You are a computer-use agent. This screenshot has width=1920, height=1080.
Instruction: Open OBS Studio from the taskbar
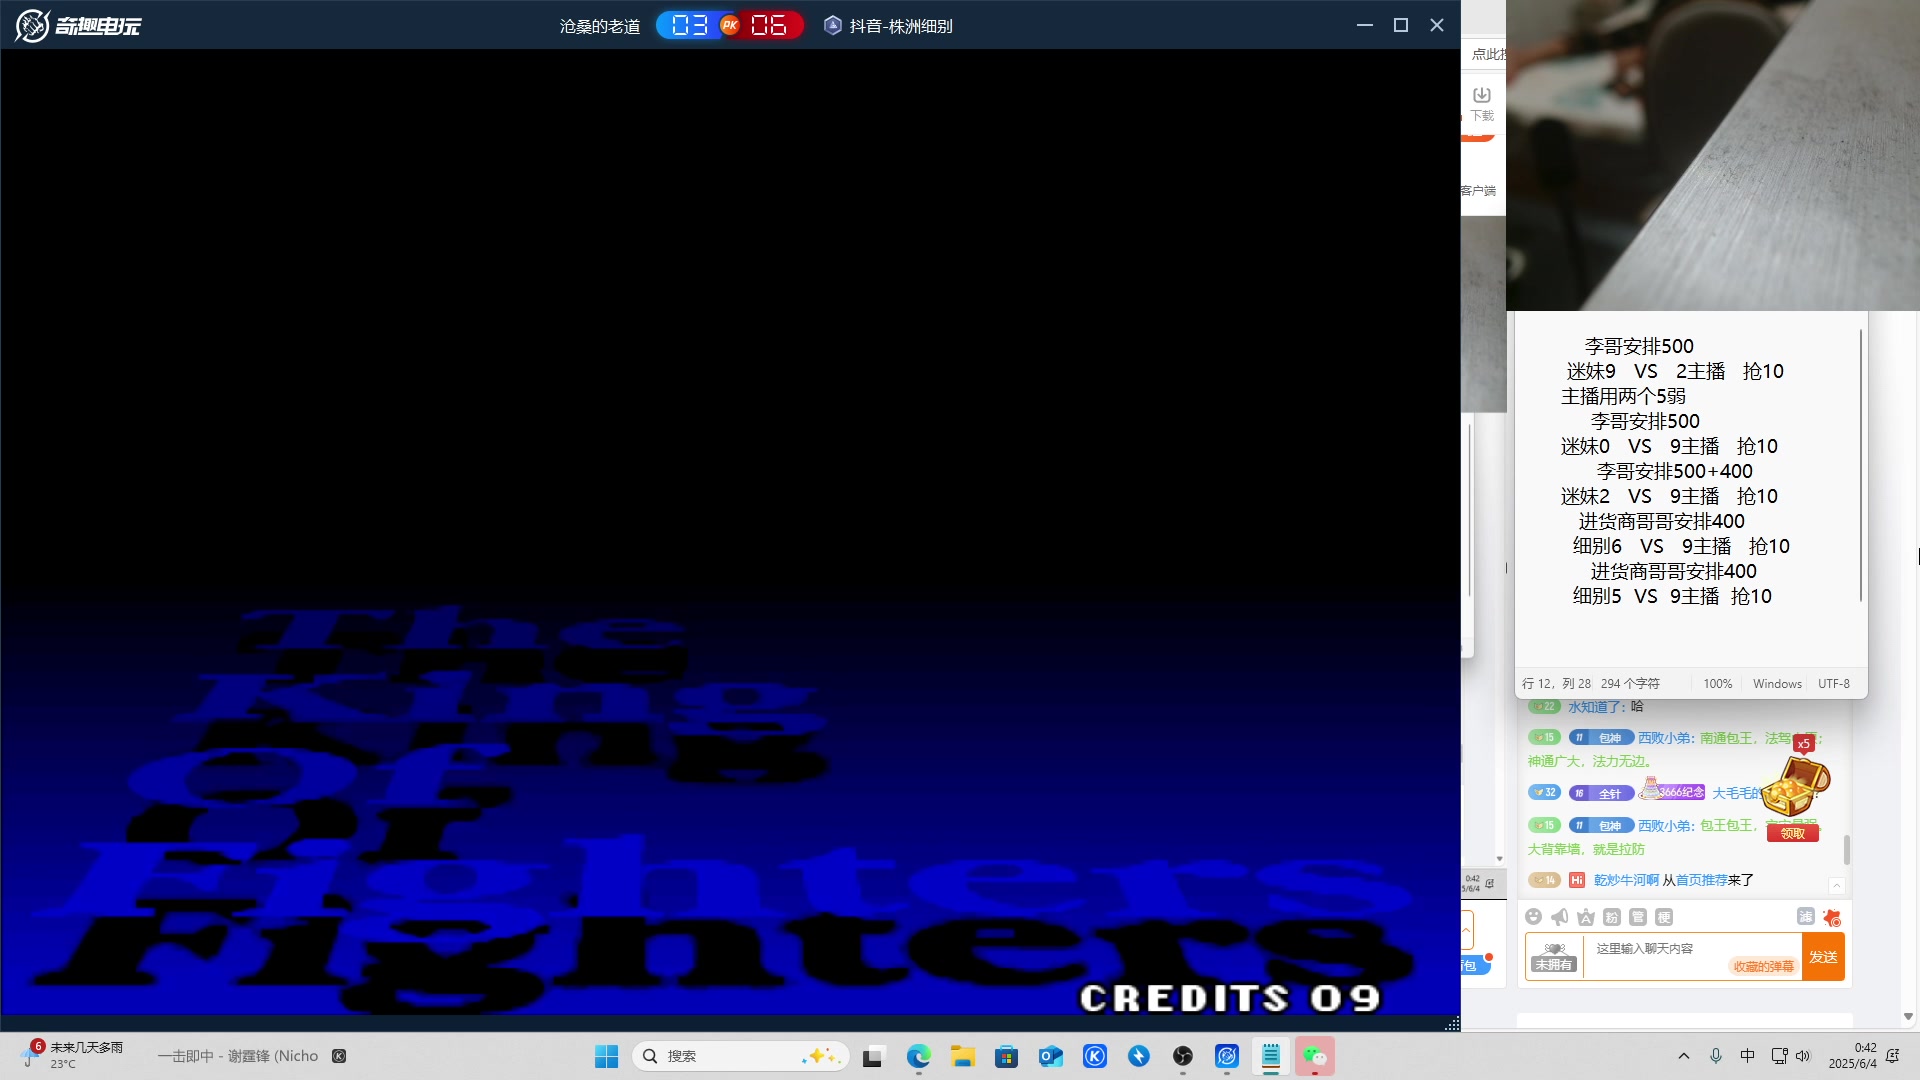pyautogui.click(x=1183, y=1056)
